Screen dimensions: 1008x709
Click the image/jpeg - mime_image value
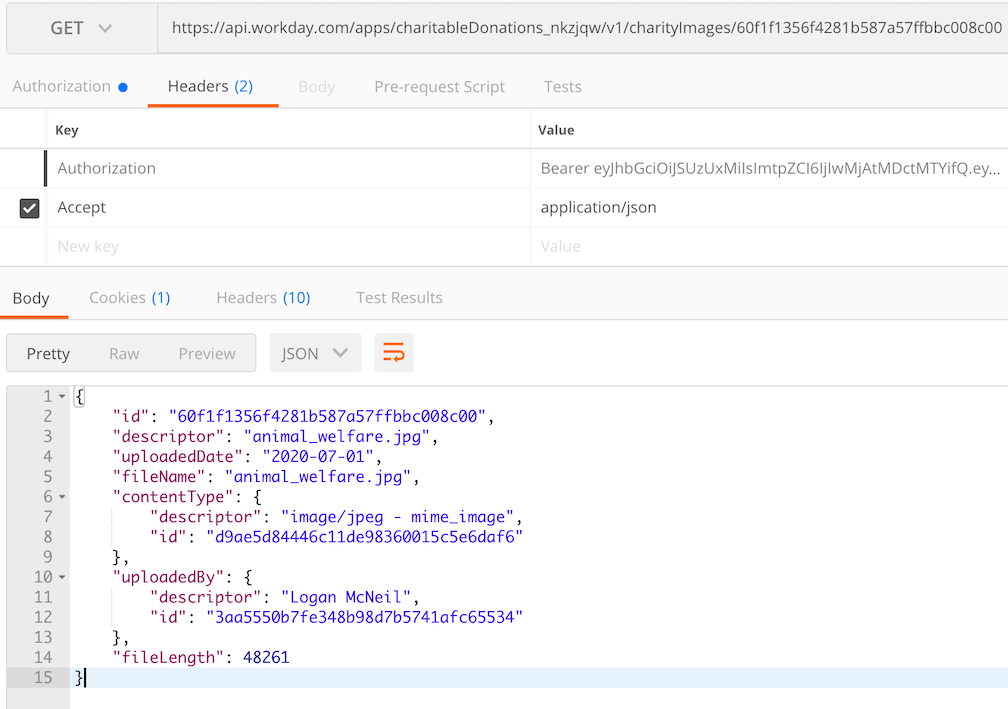[397, 517]
